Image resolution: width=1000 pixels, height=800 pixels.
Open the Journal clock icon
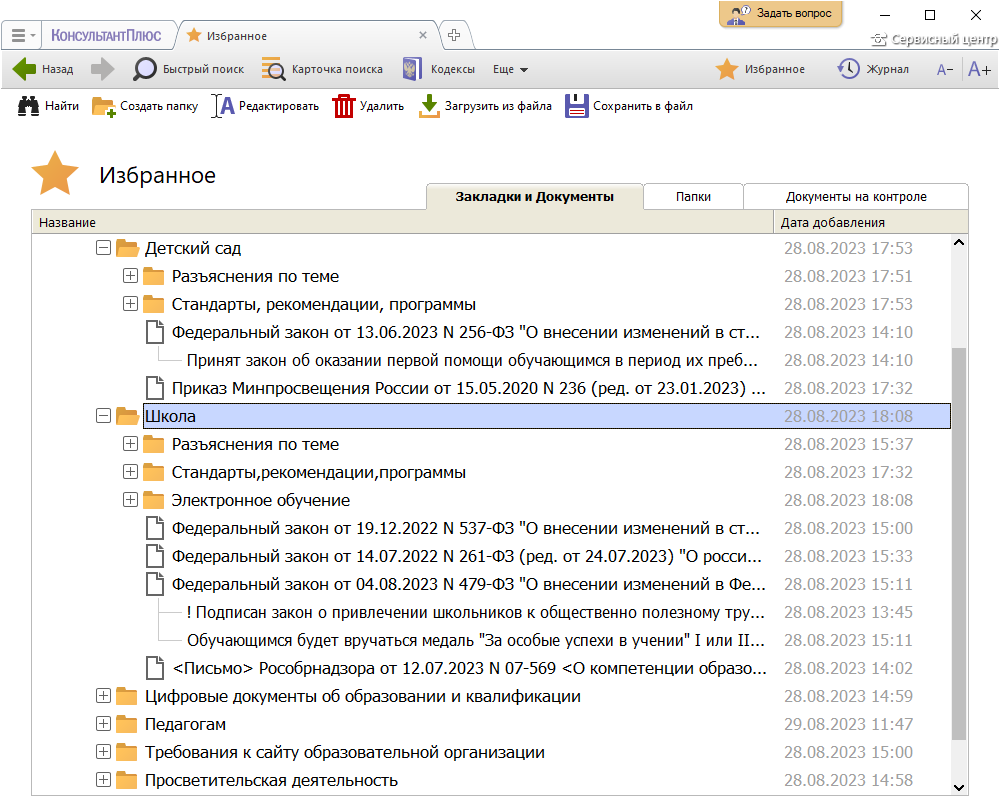tap(848, 69)
